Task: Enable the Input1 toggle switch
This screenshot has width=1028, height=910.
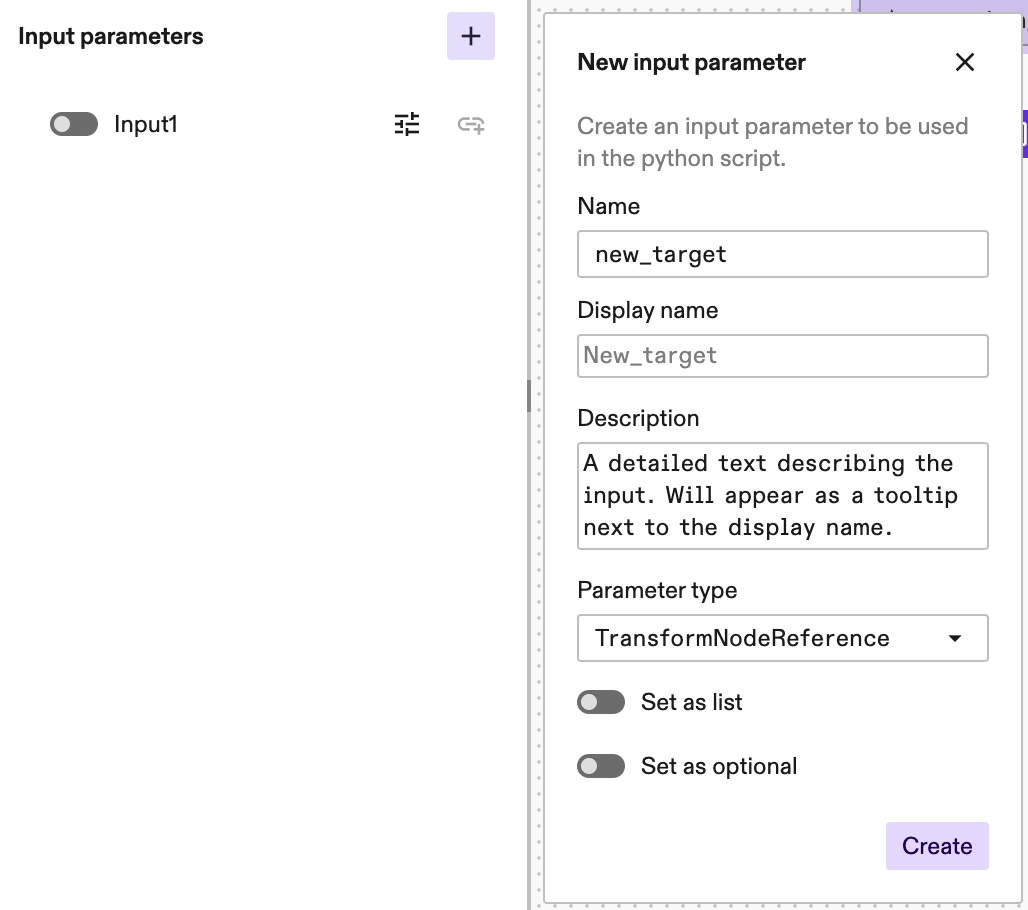Action: coord(71,123)
